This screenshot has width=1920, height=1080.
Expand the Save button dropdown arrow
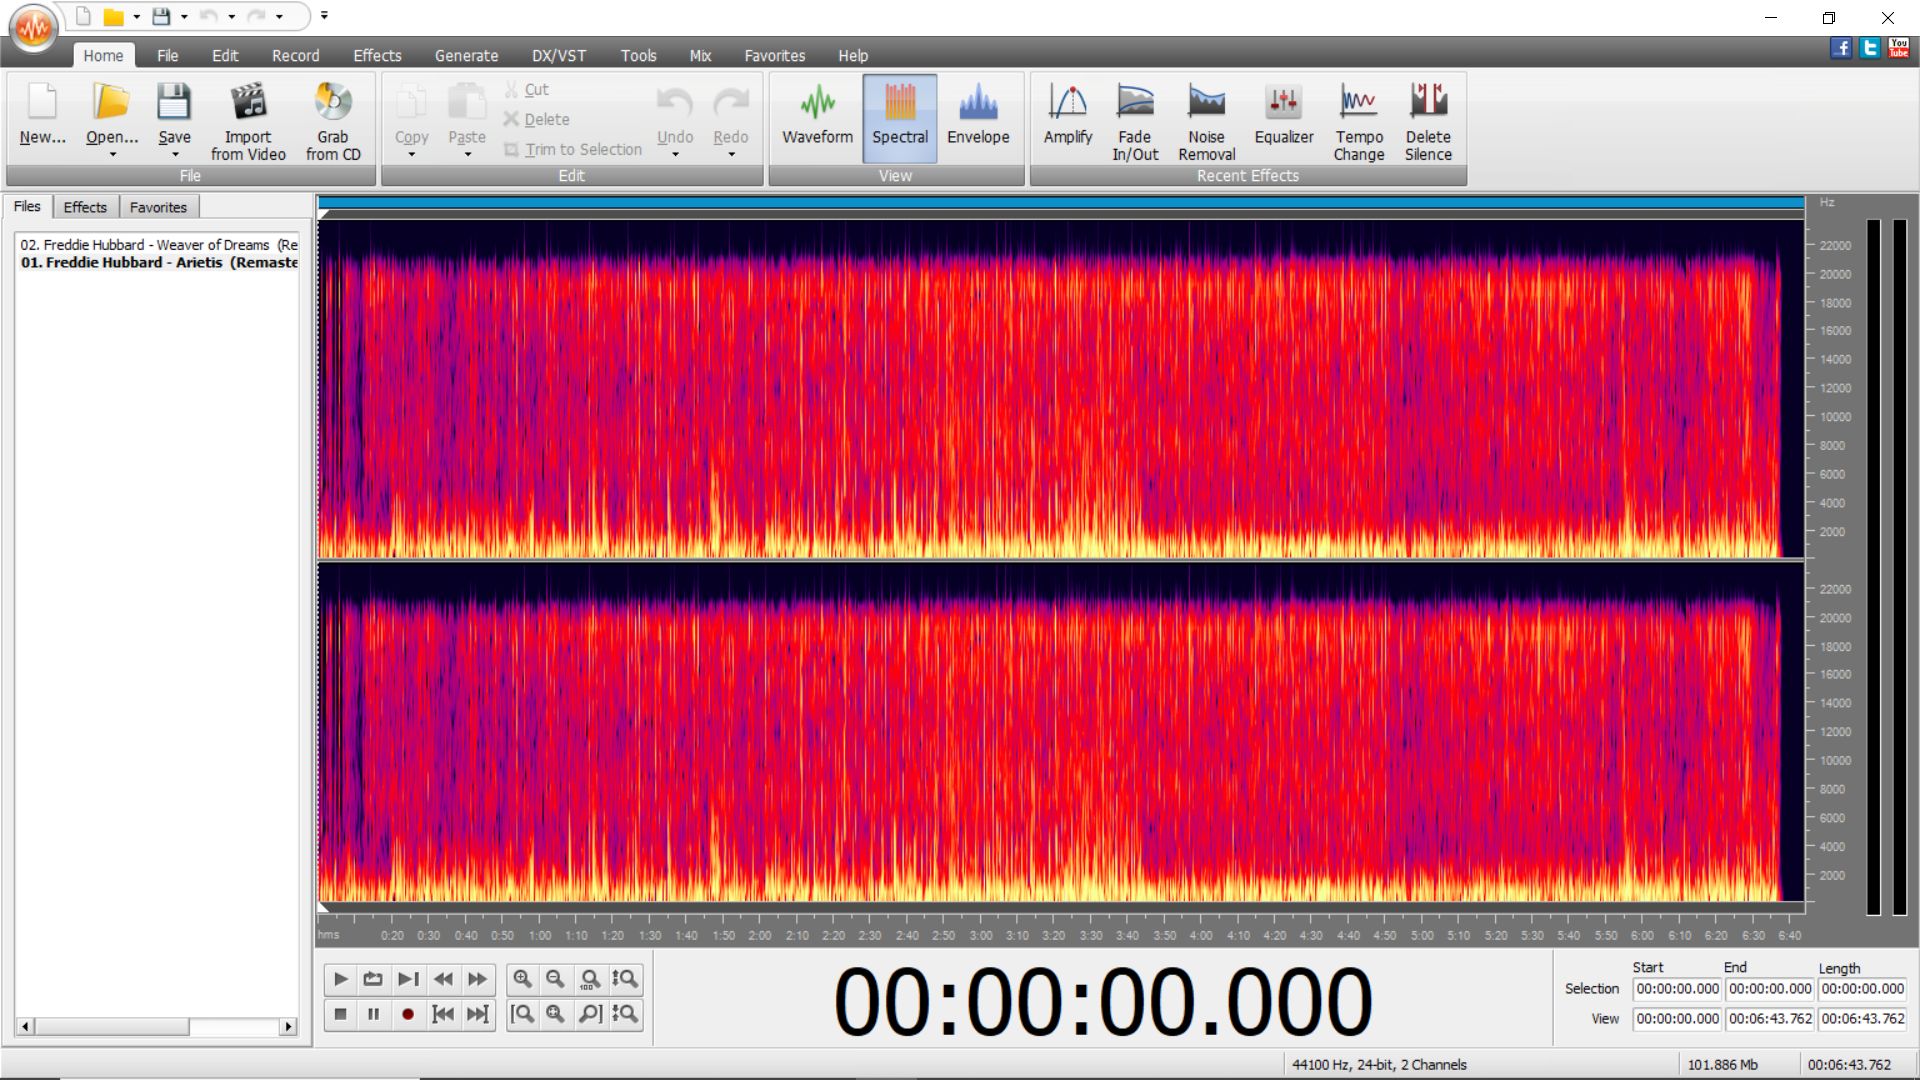(175, 155)
